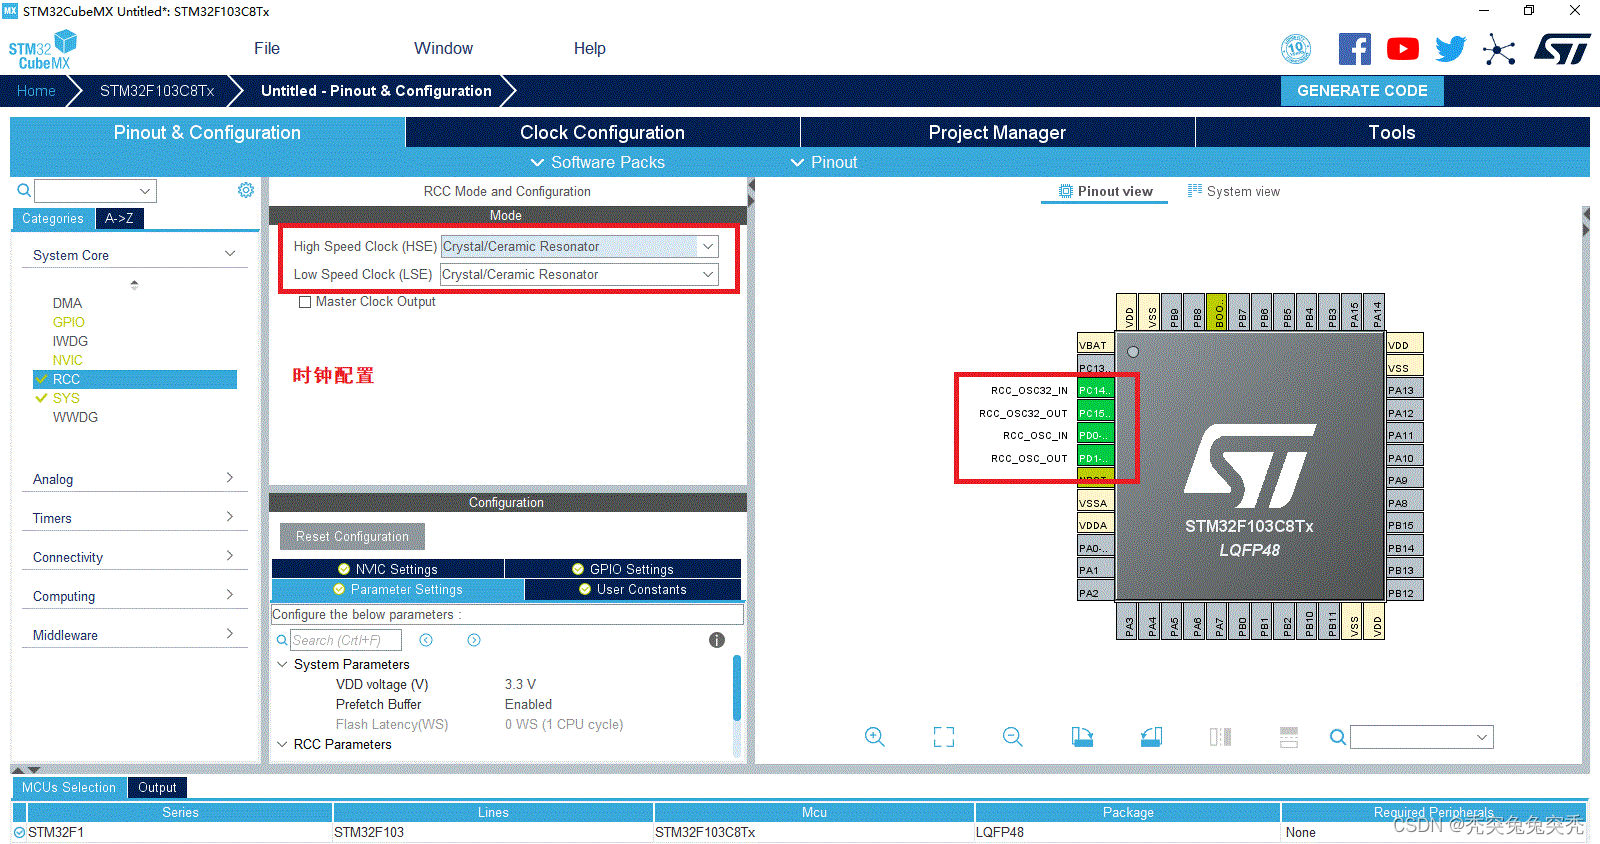Click the BOOT0 pin on chip
The height and width of the screenshot is (844, 1600).
click(1217, 312)
